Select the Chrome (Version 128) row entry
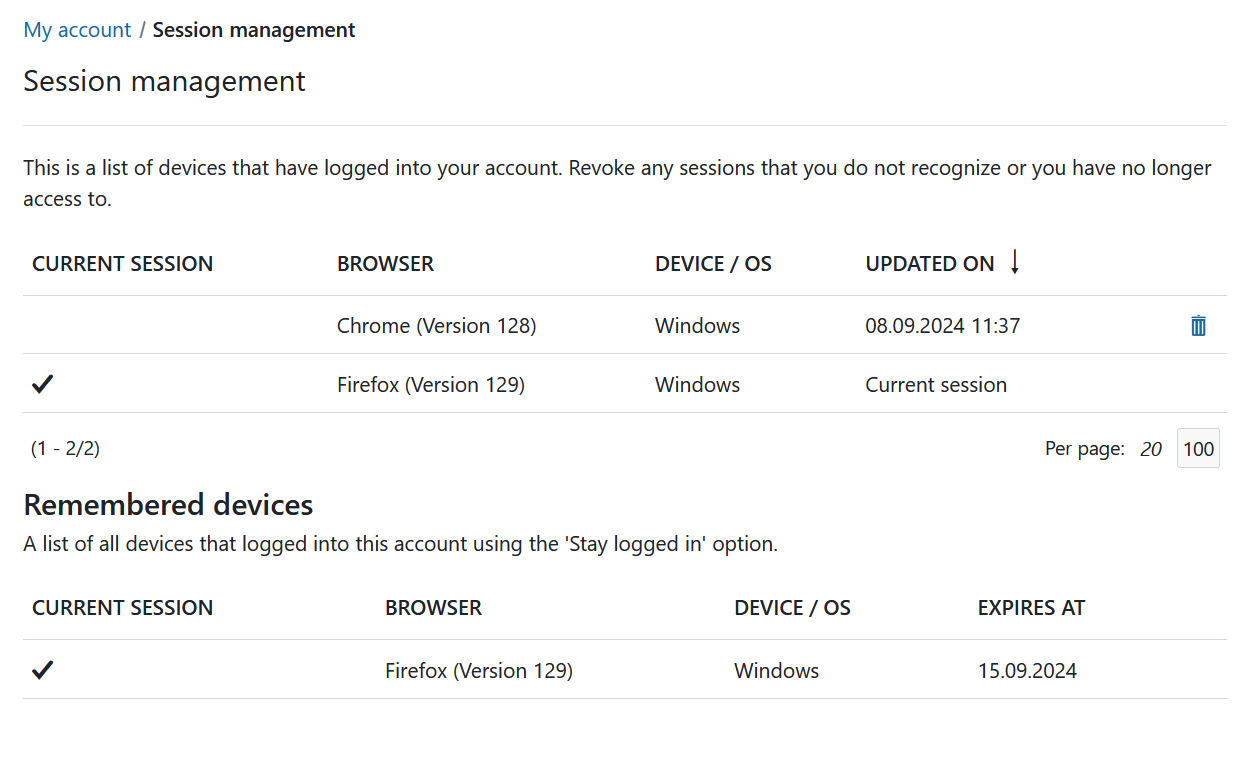This screenshot has width=1251, height=766. pyautogui.click(x=436, y=326)
